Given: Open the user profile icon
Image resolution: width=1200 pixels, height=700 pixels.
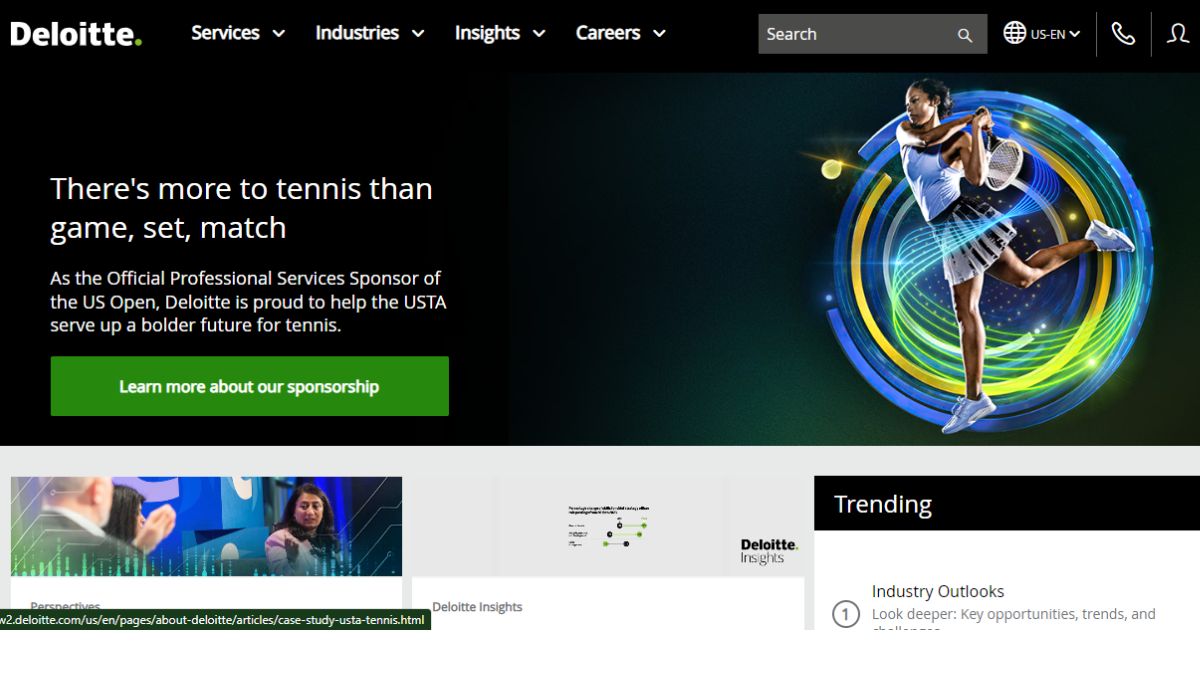Looking at the screenshot, I should click(x=1178, y=33).
